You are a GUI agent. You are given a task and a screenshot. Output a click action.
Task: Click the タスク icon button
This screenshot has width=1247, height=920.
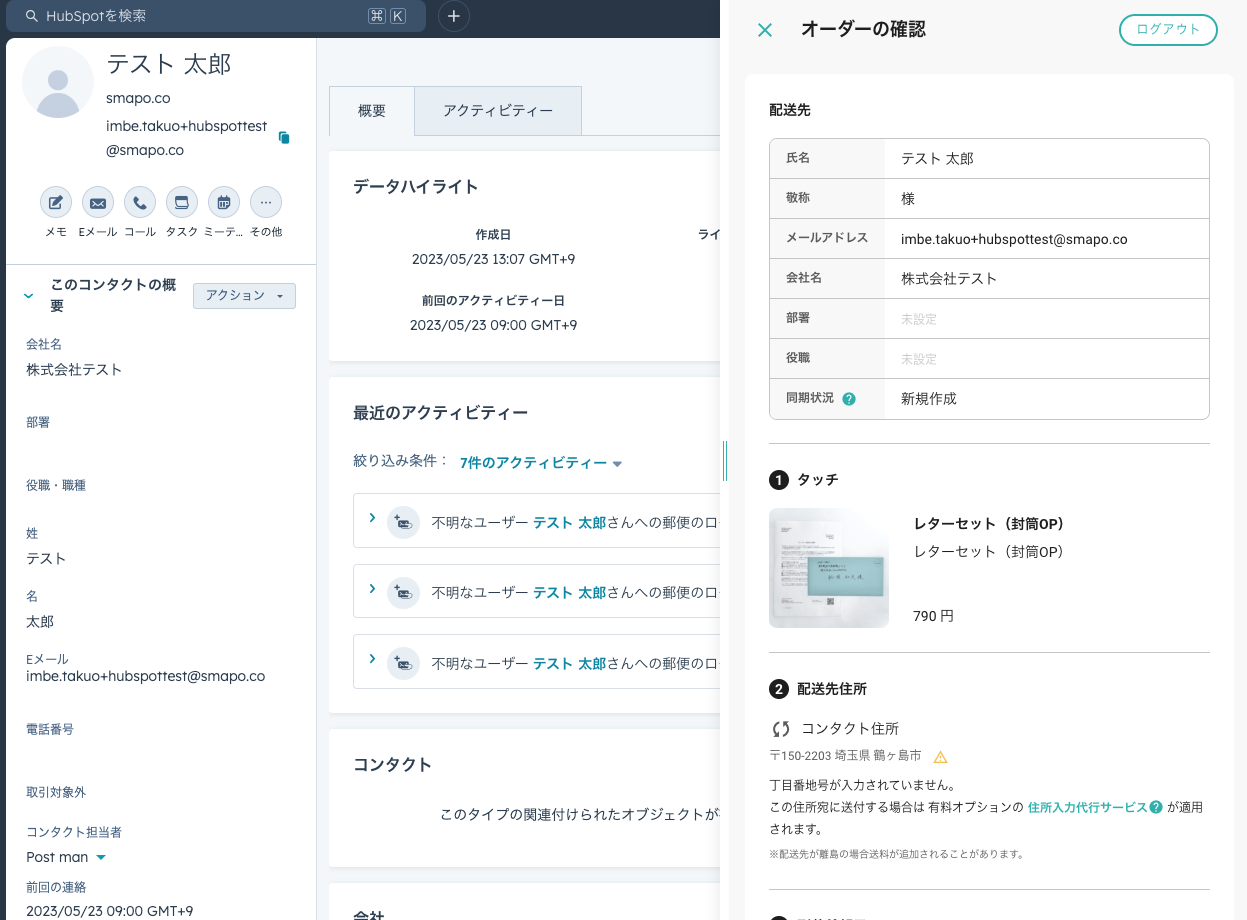[x=182, y=203]
